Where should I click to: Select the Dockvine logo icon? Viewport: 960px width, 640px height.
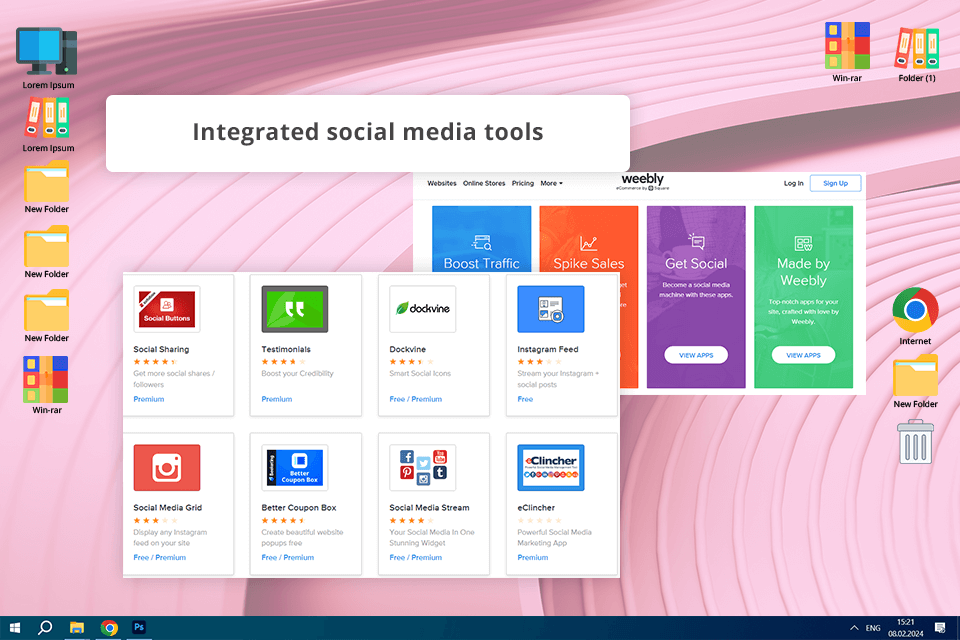point(422,309)
